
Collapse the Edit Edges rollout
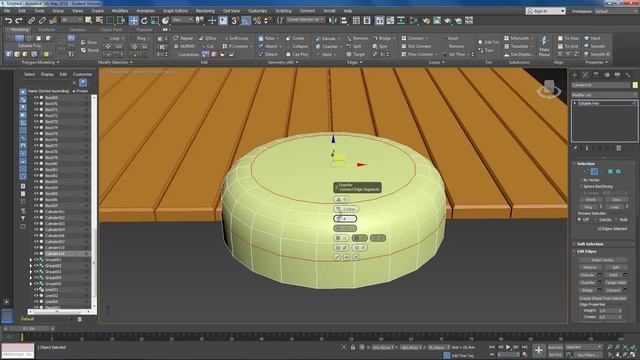click(x=586, y=251)
